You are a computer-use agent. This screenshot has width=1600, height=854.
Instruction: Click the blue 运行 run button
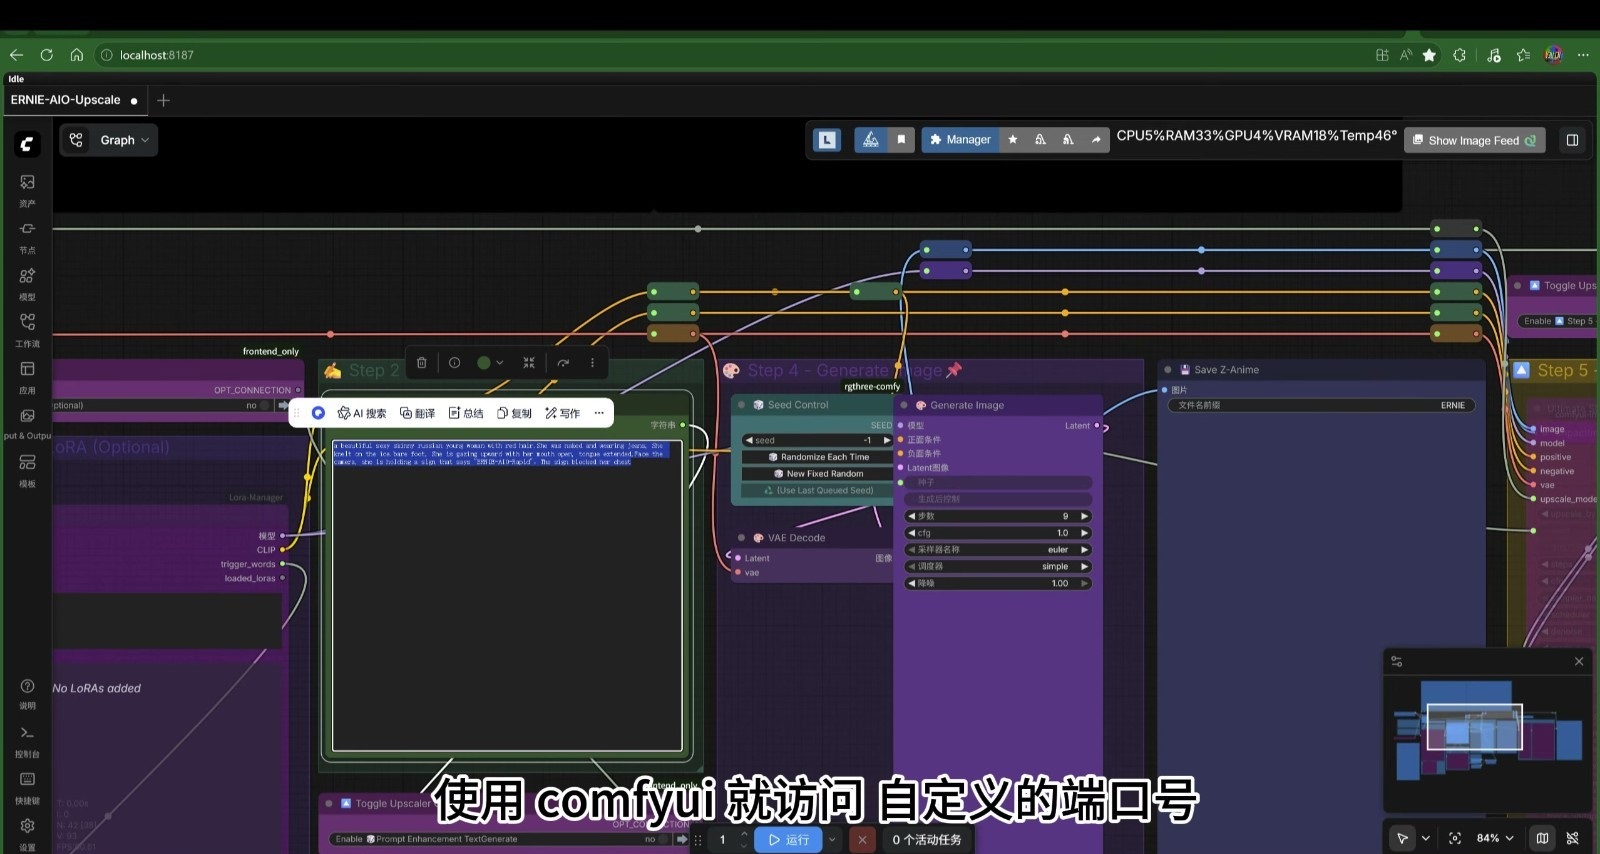788,840
